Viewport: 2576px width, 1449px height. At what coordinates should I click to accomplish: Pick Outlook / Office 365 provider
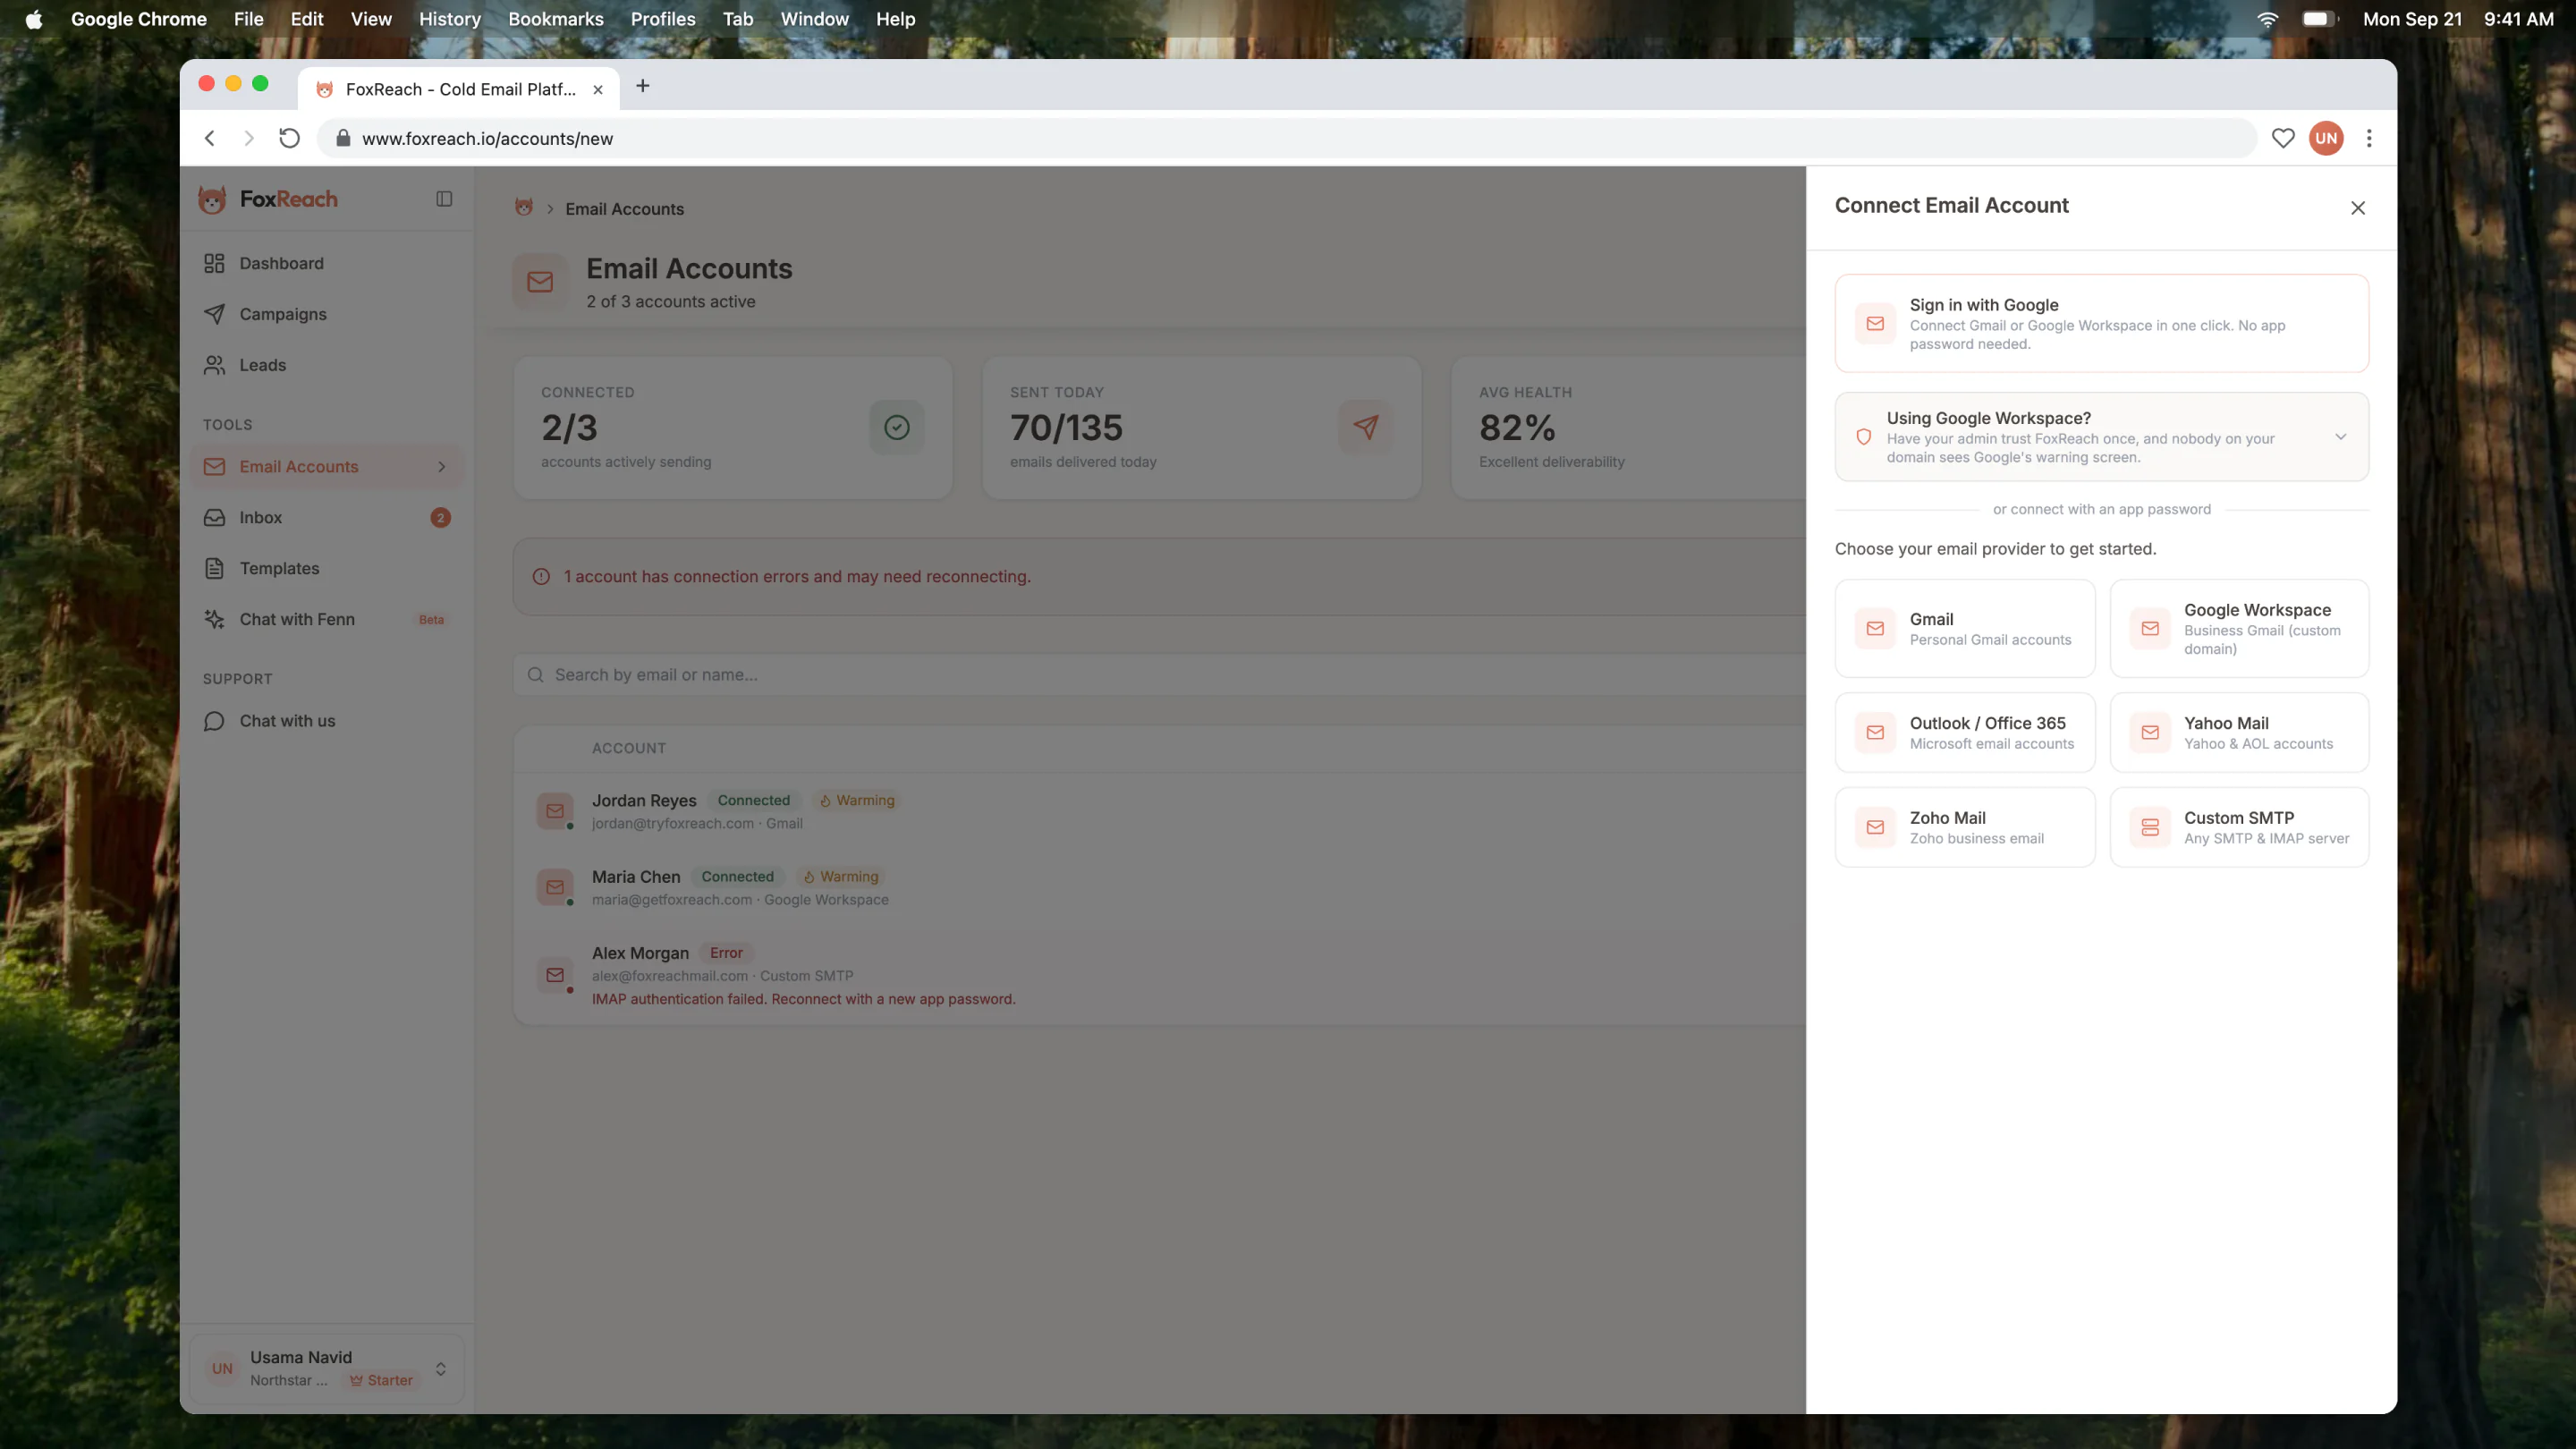pos(1964,733)
